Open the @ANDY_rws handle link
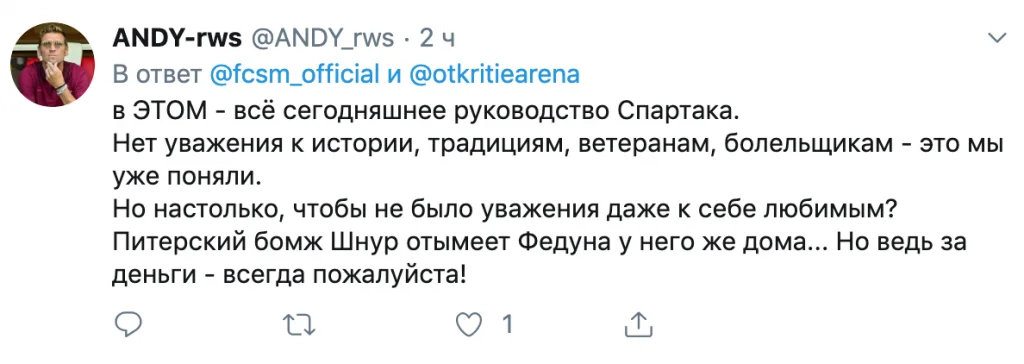 323,39
